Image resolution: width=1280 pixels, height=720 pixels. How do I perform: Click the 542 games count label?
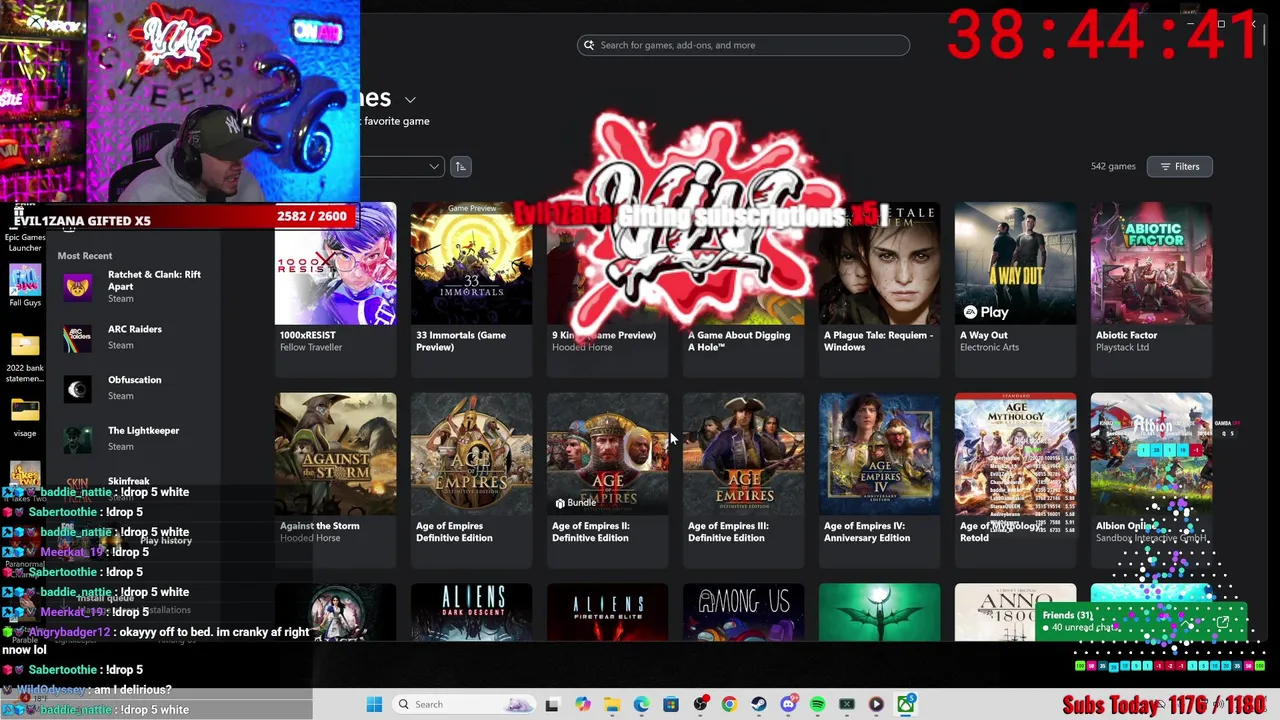point(1113,166)
